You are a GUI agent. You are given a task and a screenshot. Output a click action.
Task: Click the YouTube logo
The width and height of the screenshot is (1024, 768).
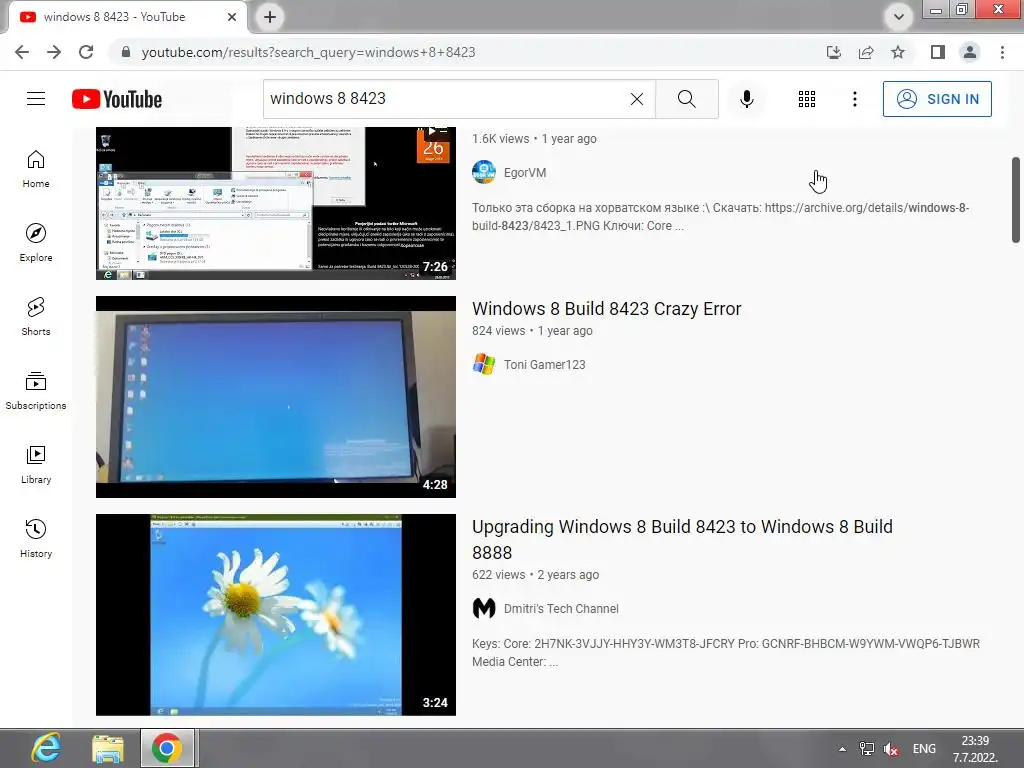click(x=117, y=99)
